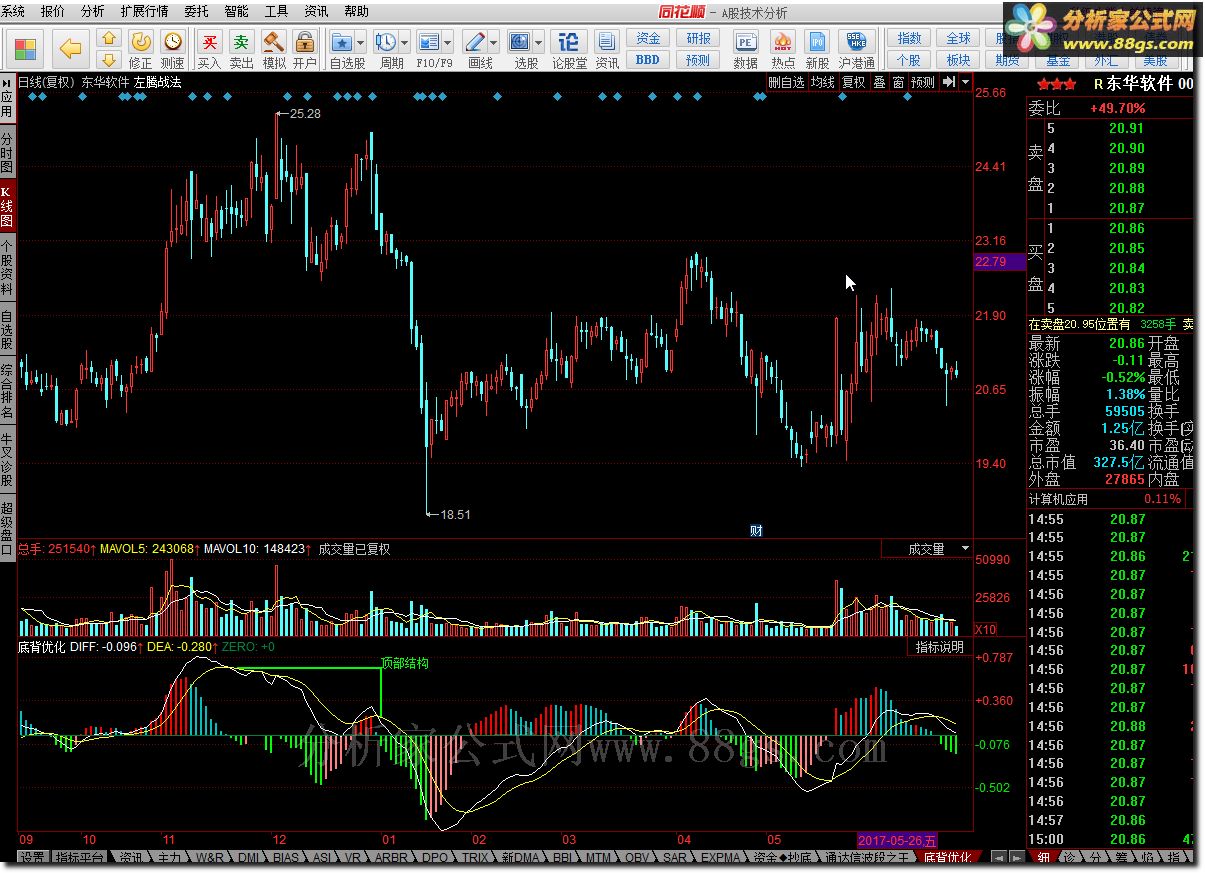Click the 卖出 sell icon
The height and width of the screenshot is (873, 1205).
[x=241, y=49]
